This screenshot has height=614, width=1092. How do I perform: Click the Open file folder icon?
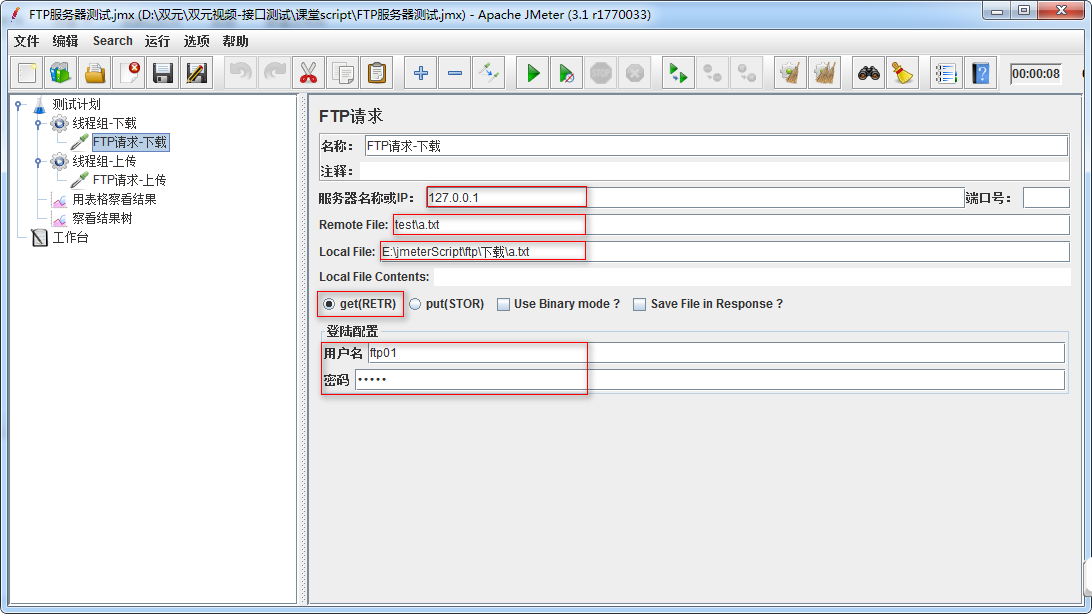tap(95, 73)
